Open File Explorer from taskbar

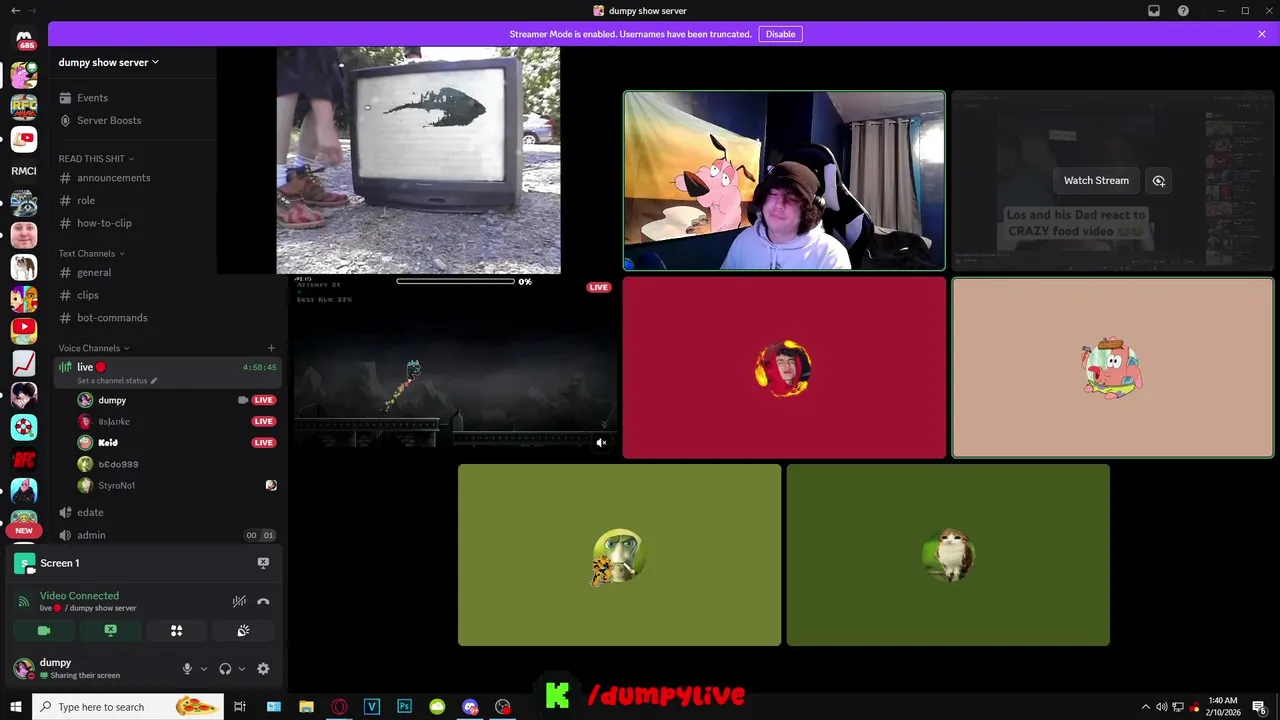click(306, 707)
